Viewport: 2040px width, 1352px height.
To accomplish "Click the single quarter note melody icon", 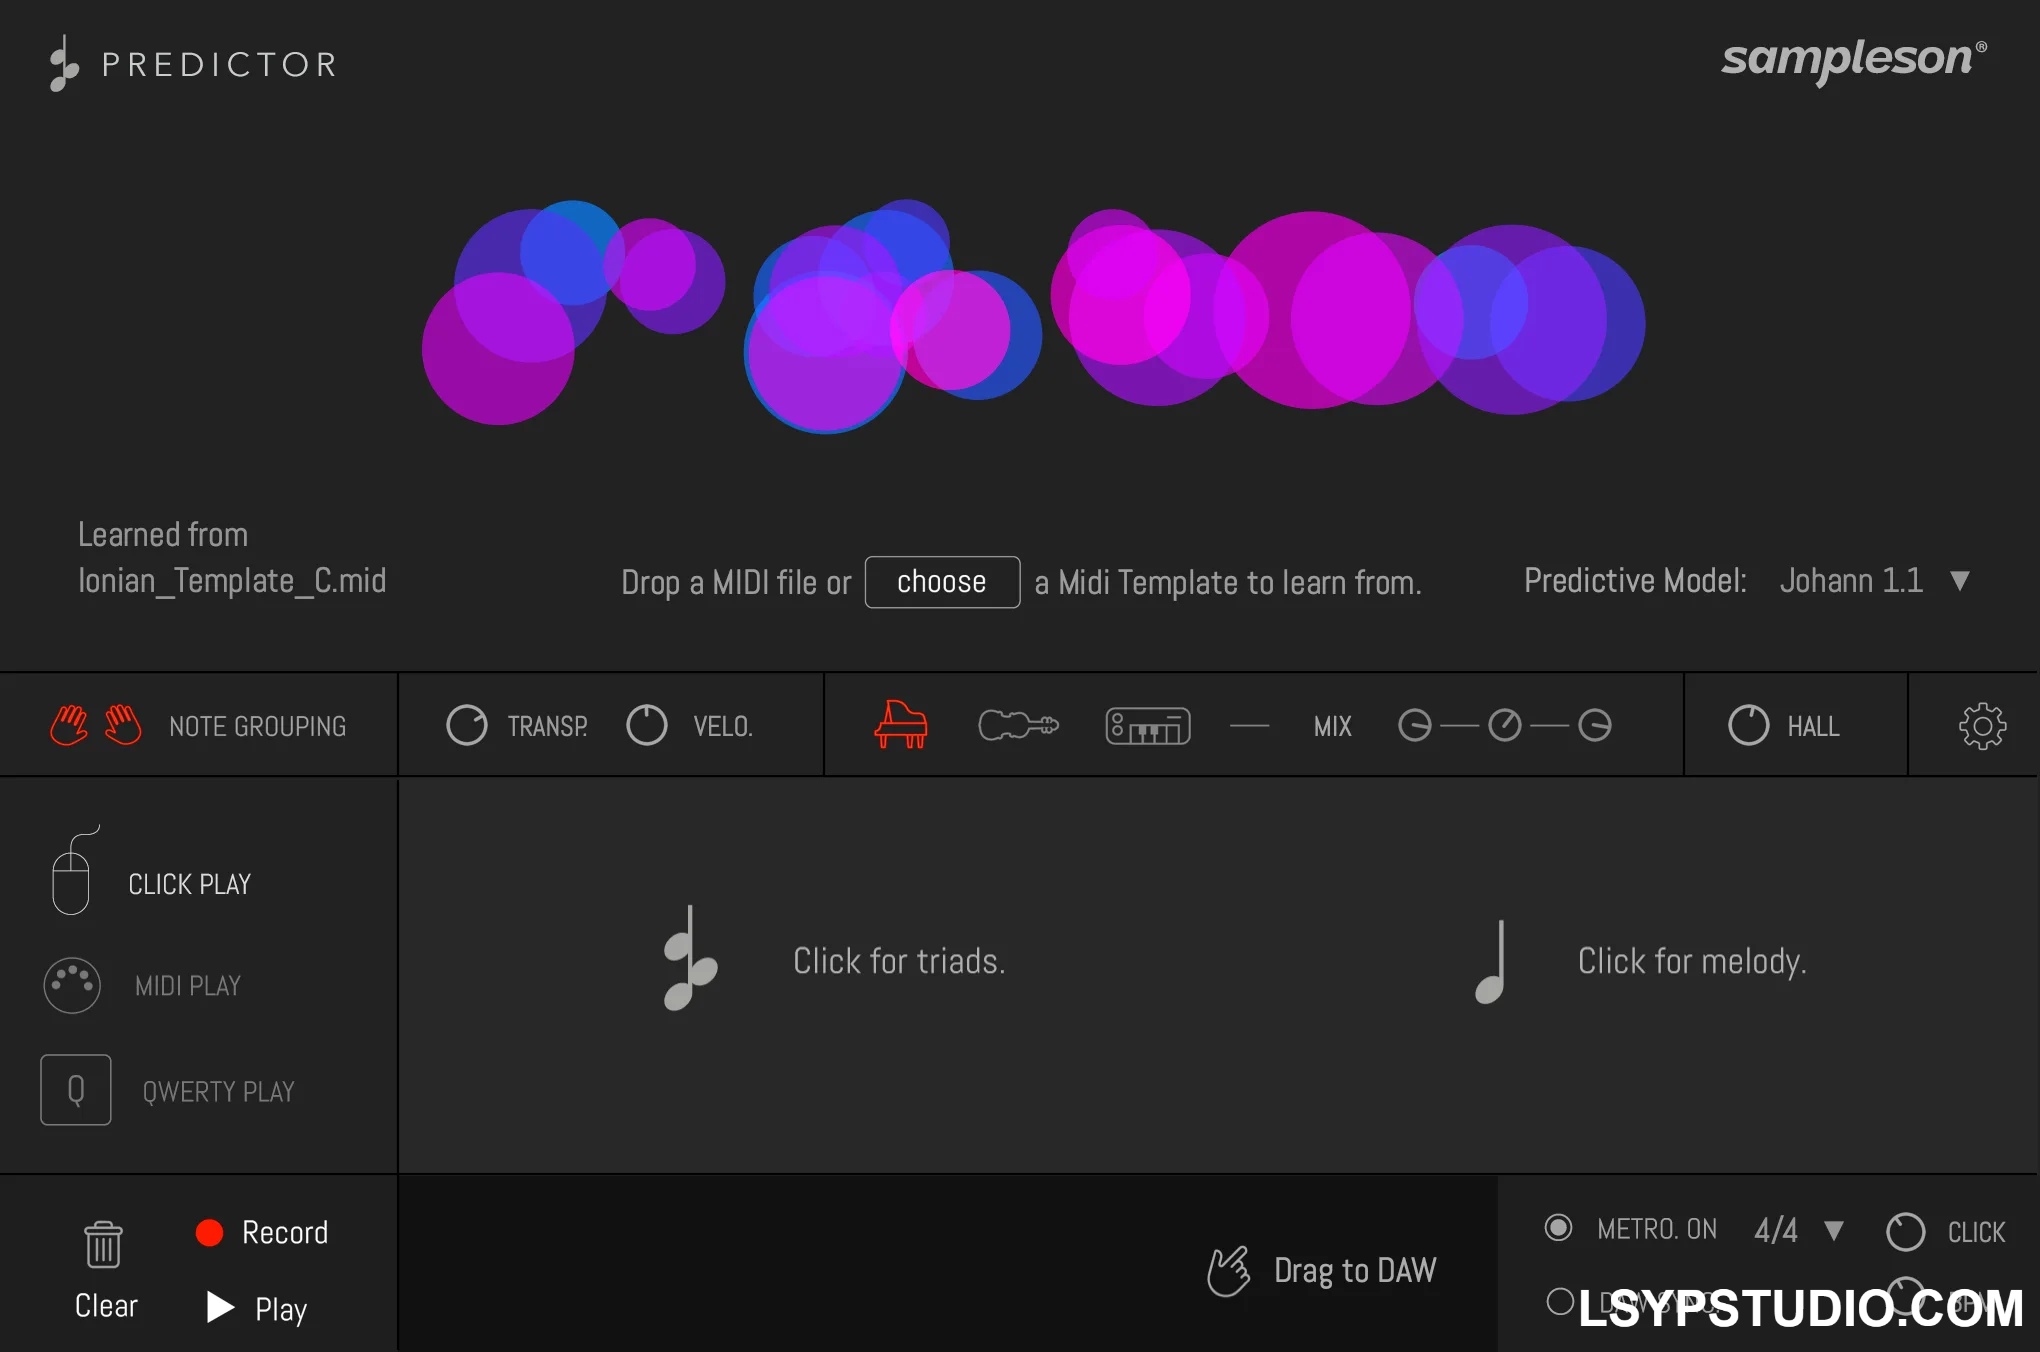I will pos(1491,962).
